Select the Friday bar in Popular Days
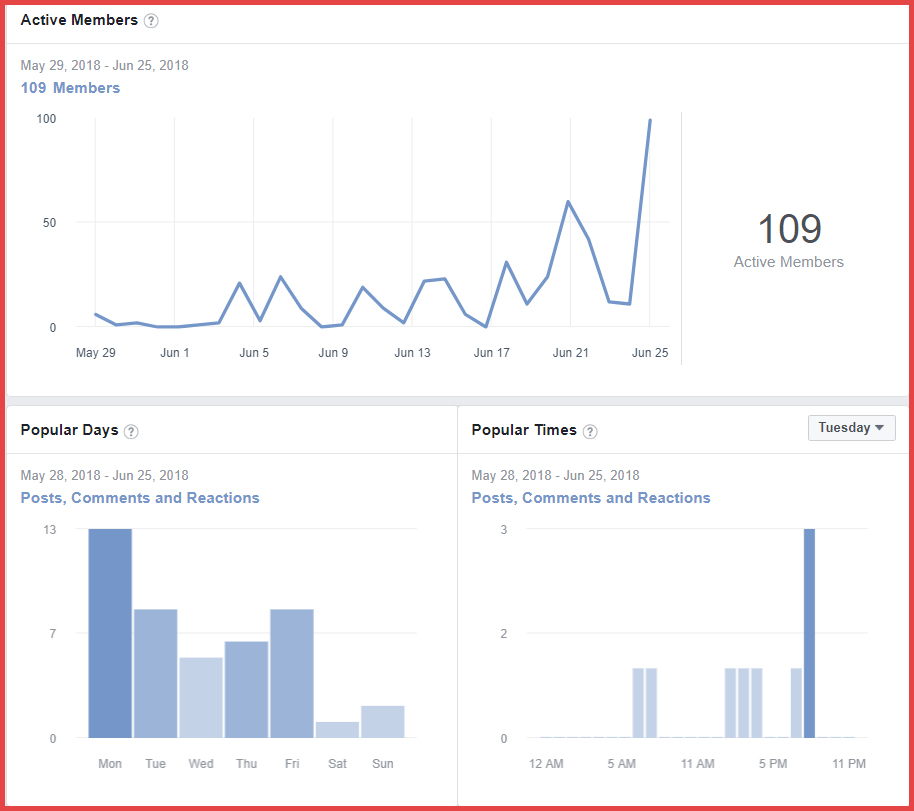The height and width of the screenshot is (811, 914). [292, 673]
